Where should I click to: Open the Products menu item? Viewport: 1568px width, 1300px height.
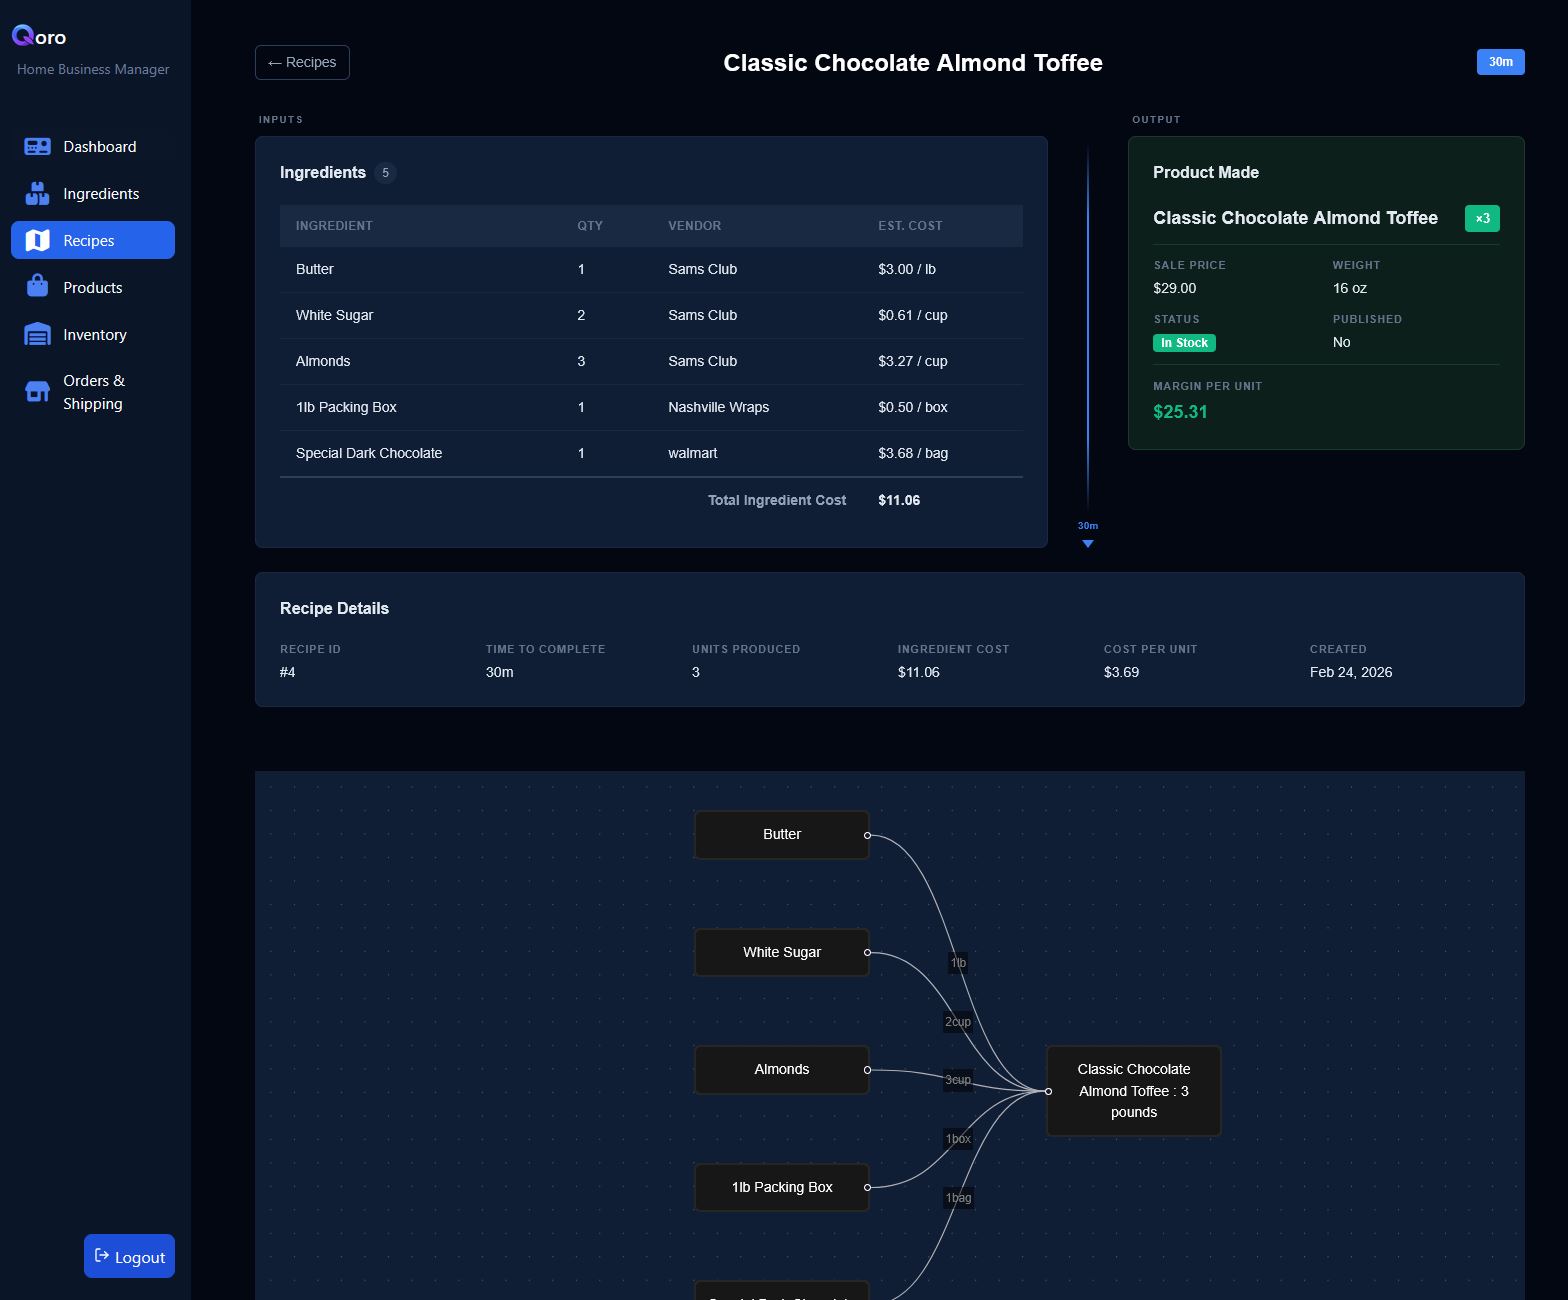[93, 288]
